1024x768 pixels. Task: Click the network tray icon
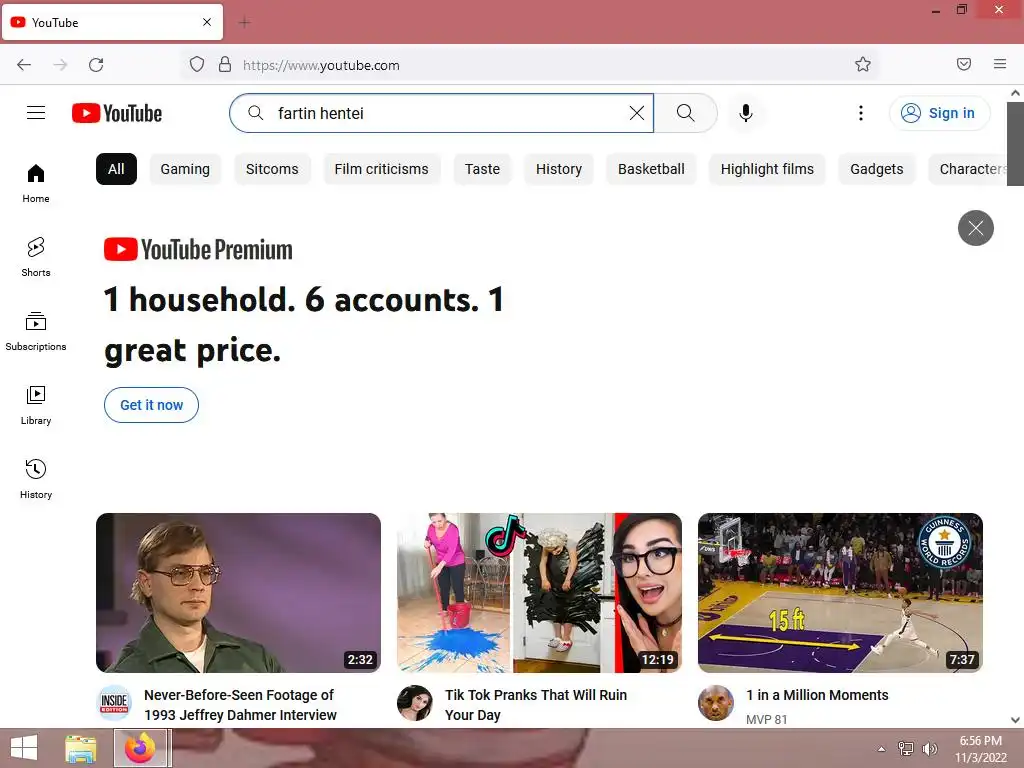(x=906, y=748)
